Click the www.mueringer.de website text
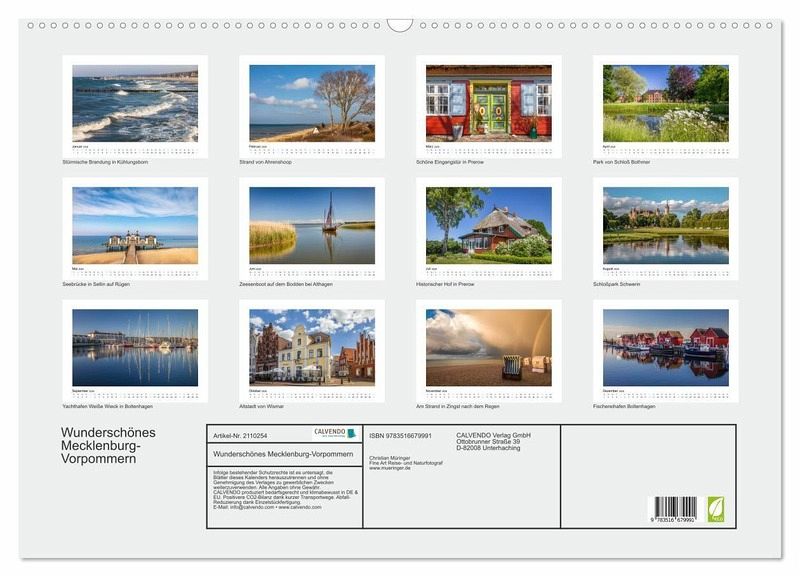The image size is (800, 577). (x=389, y=468)
